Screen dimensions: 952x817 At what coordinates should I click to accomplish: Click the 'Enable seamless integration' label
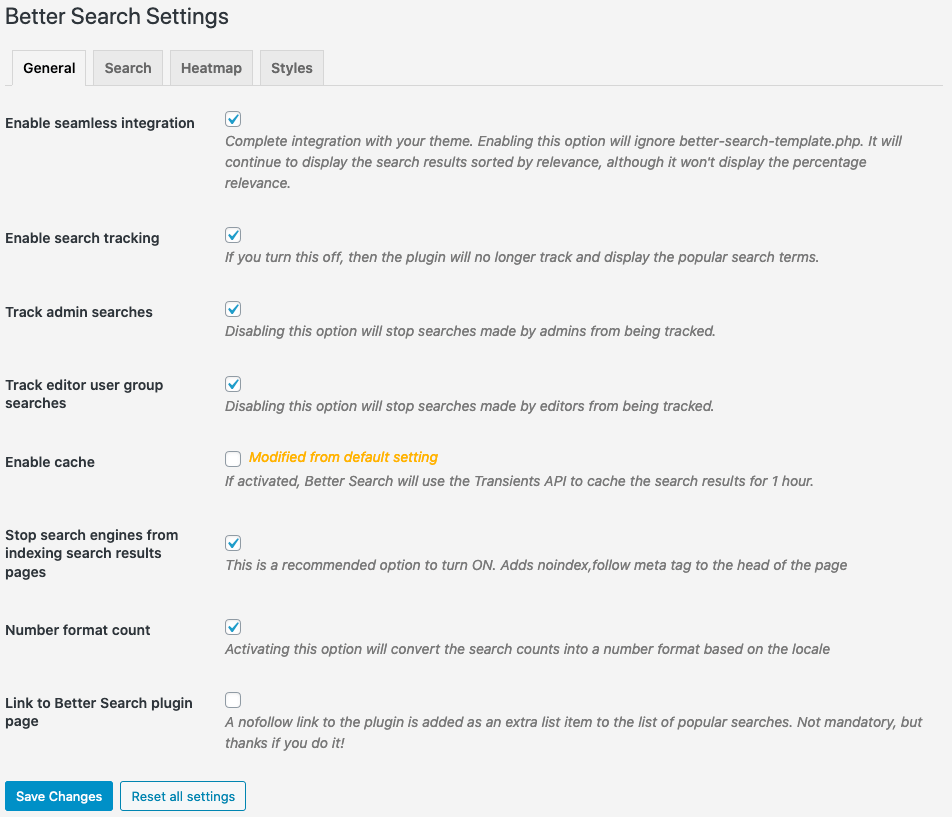[100, 123]
